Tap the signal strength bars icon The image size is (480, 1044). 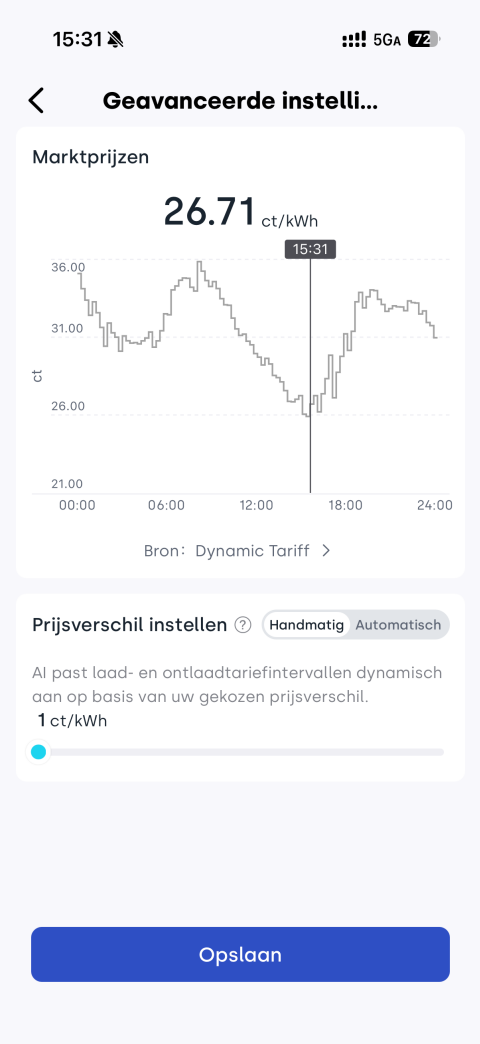354,40
